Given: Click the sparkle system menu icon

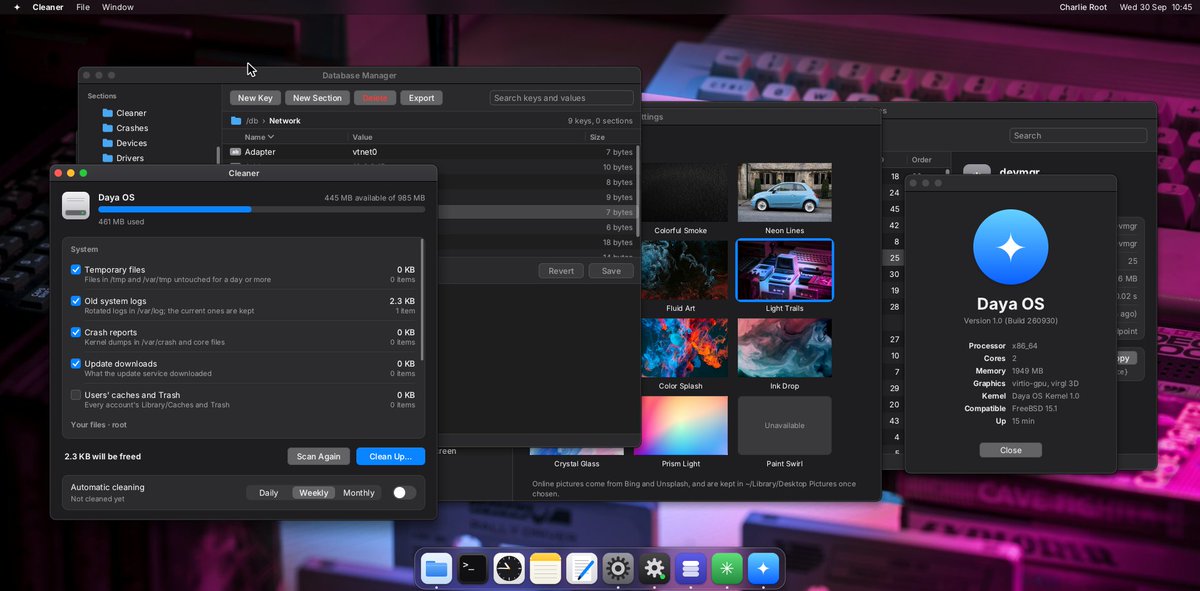Looking at the screenshot, I should point(16,7).
